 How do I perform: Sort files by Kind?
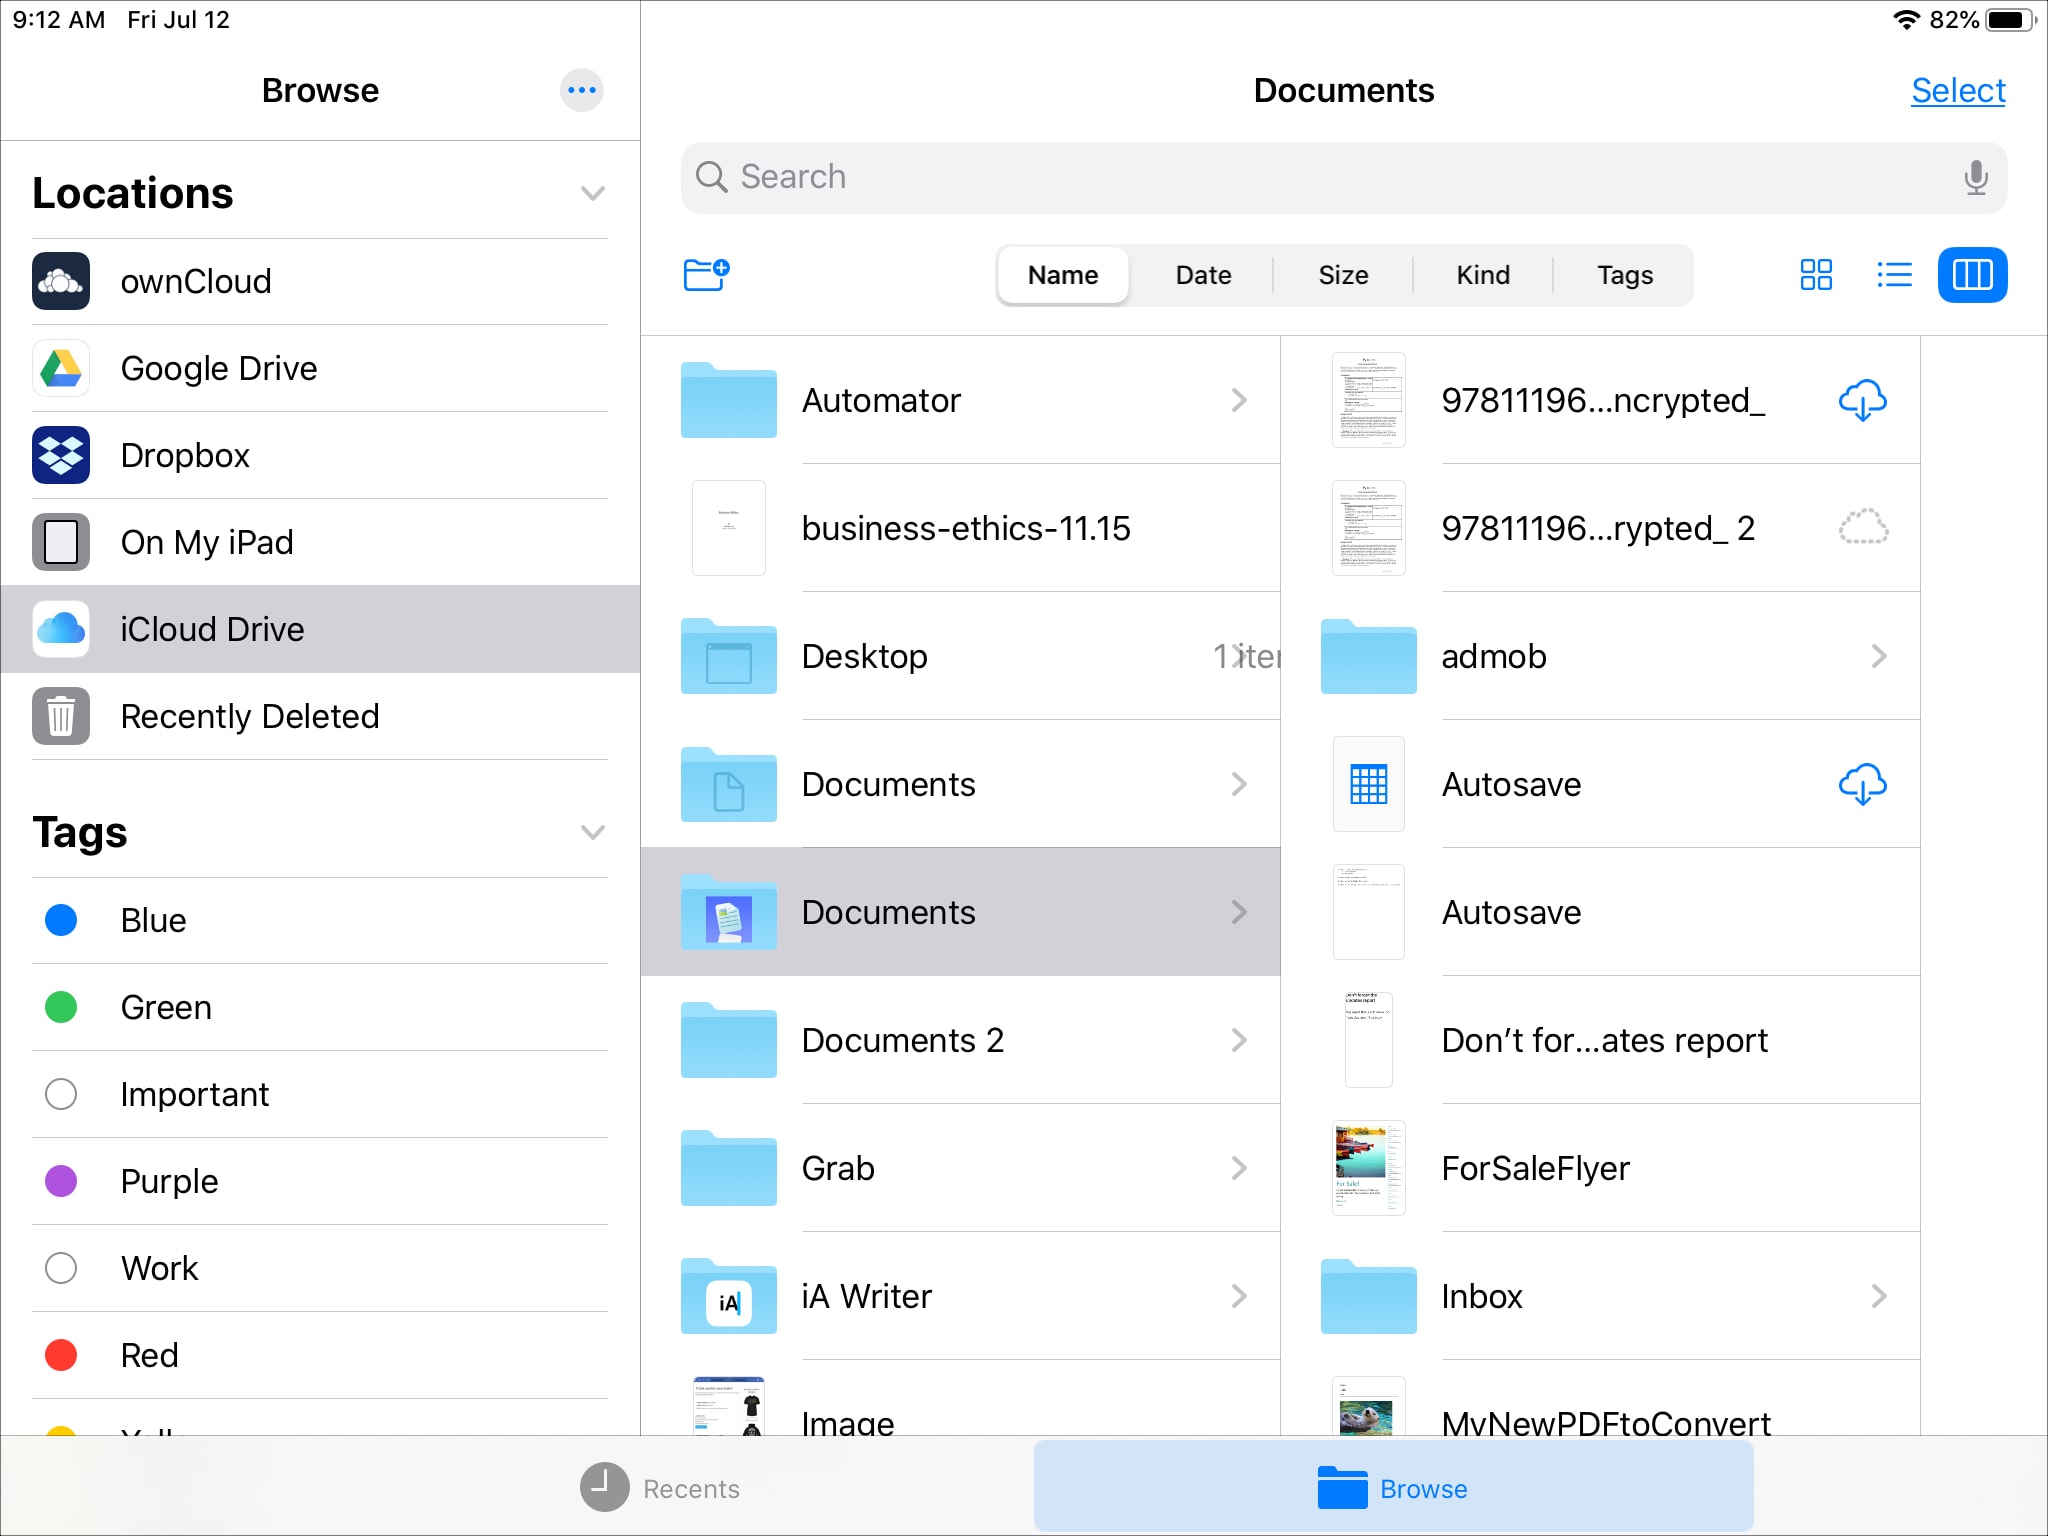1483,275
